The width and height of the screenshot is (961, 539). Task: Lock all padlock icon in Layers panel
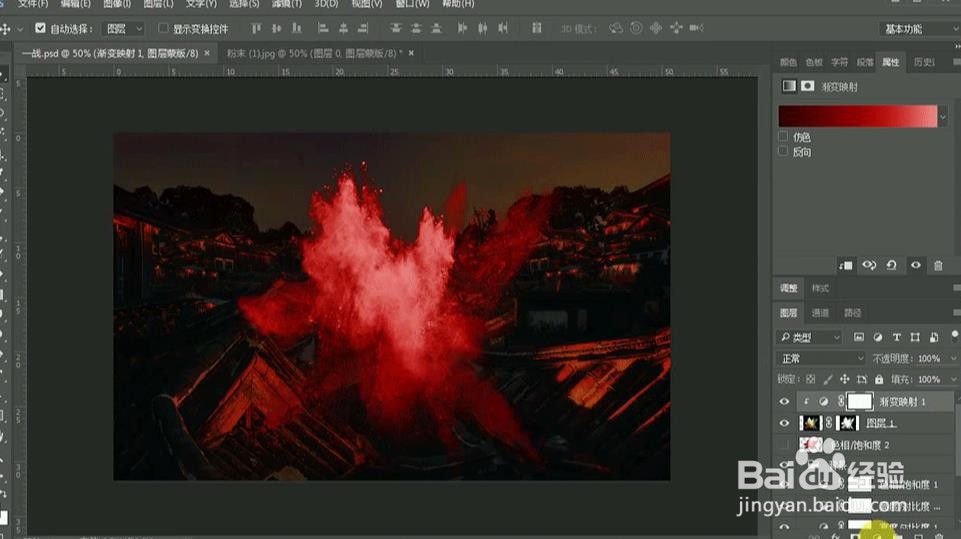click(879, 379)
